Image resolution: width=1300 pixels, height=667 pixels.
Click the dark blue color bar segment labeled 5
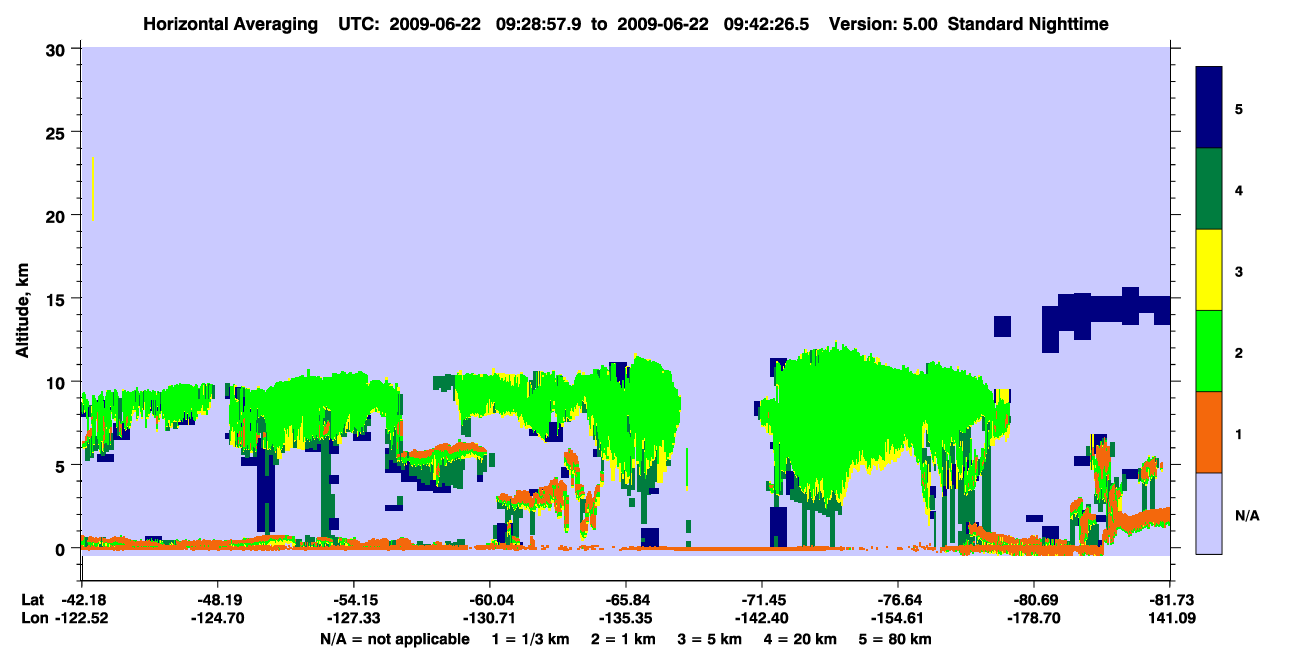pyautogui.click(x=1209, y=108)
